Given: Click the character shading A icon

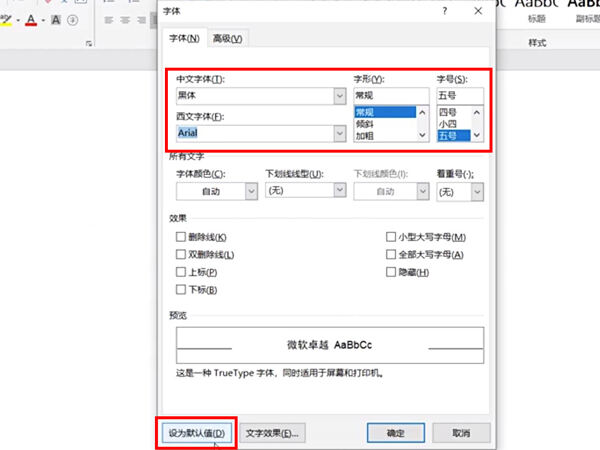Looking at the screenshot, I should pos(56,20).
